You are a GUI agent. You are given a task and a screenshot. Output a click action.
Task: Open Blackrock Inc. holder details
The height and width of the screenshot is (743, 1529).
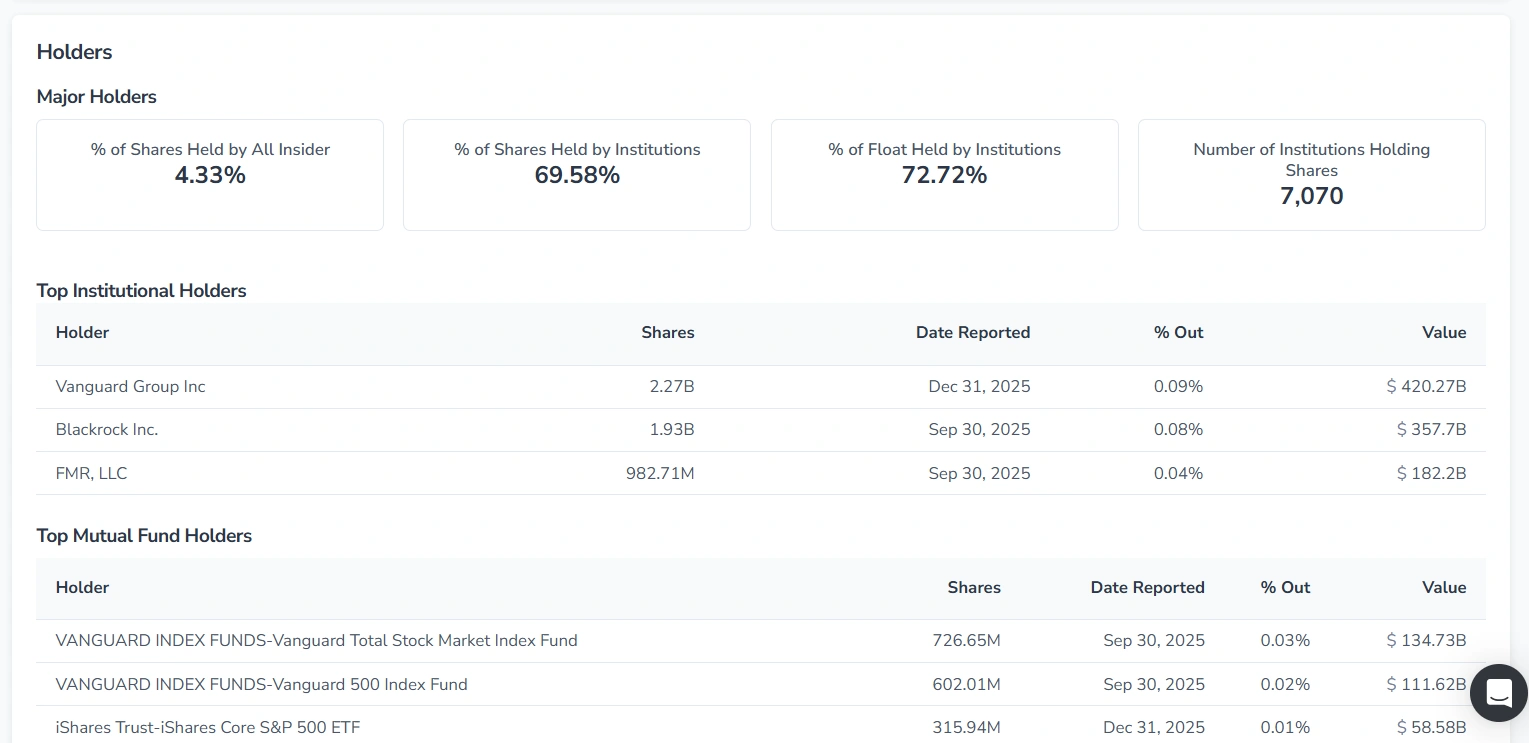click(106, 429)
